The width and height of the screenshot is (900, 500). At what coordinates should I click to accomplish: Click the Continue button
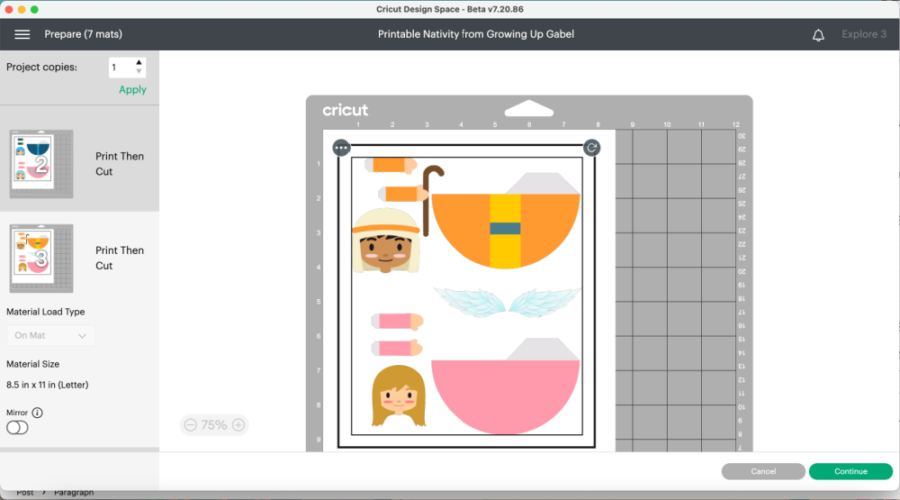click(850, 471)
